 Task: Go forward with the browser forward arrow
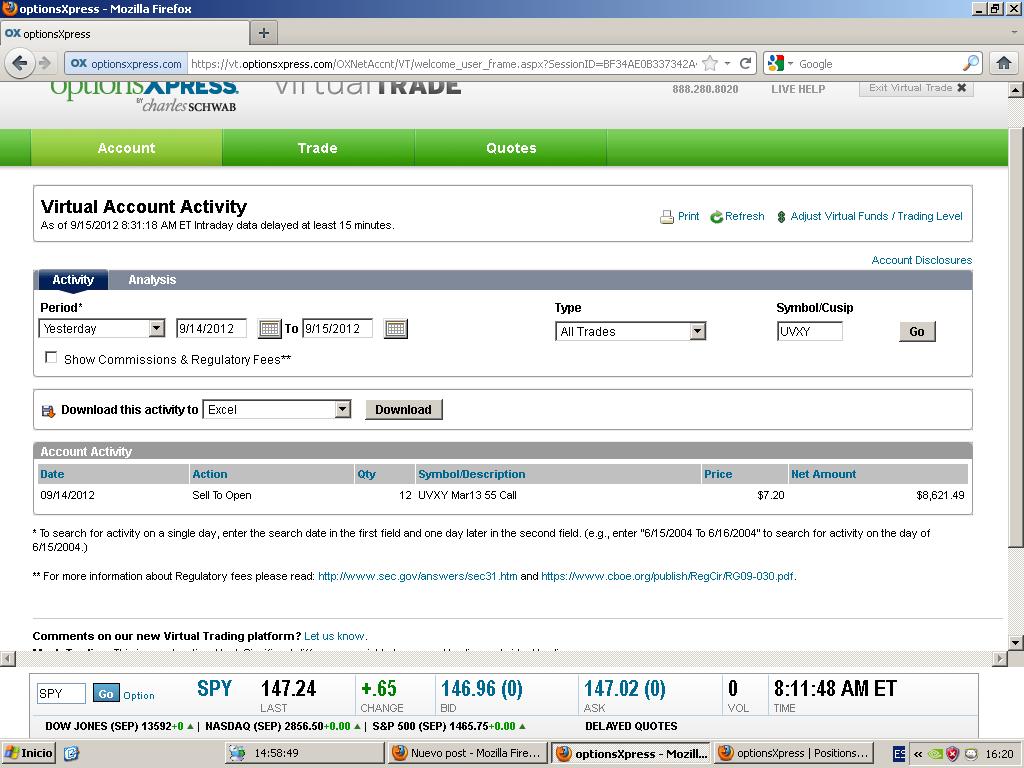point(45,63)
